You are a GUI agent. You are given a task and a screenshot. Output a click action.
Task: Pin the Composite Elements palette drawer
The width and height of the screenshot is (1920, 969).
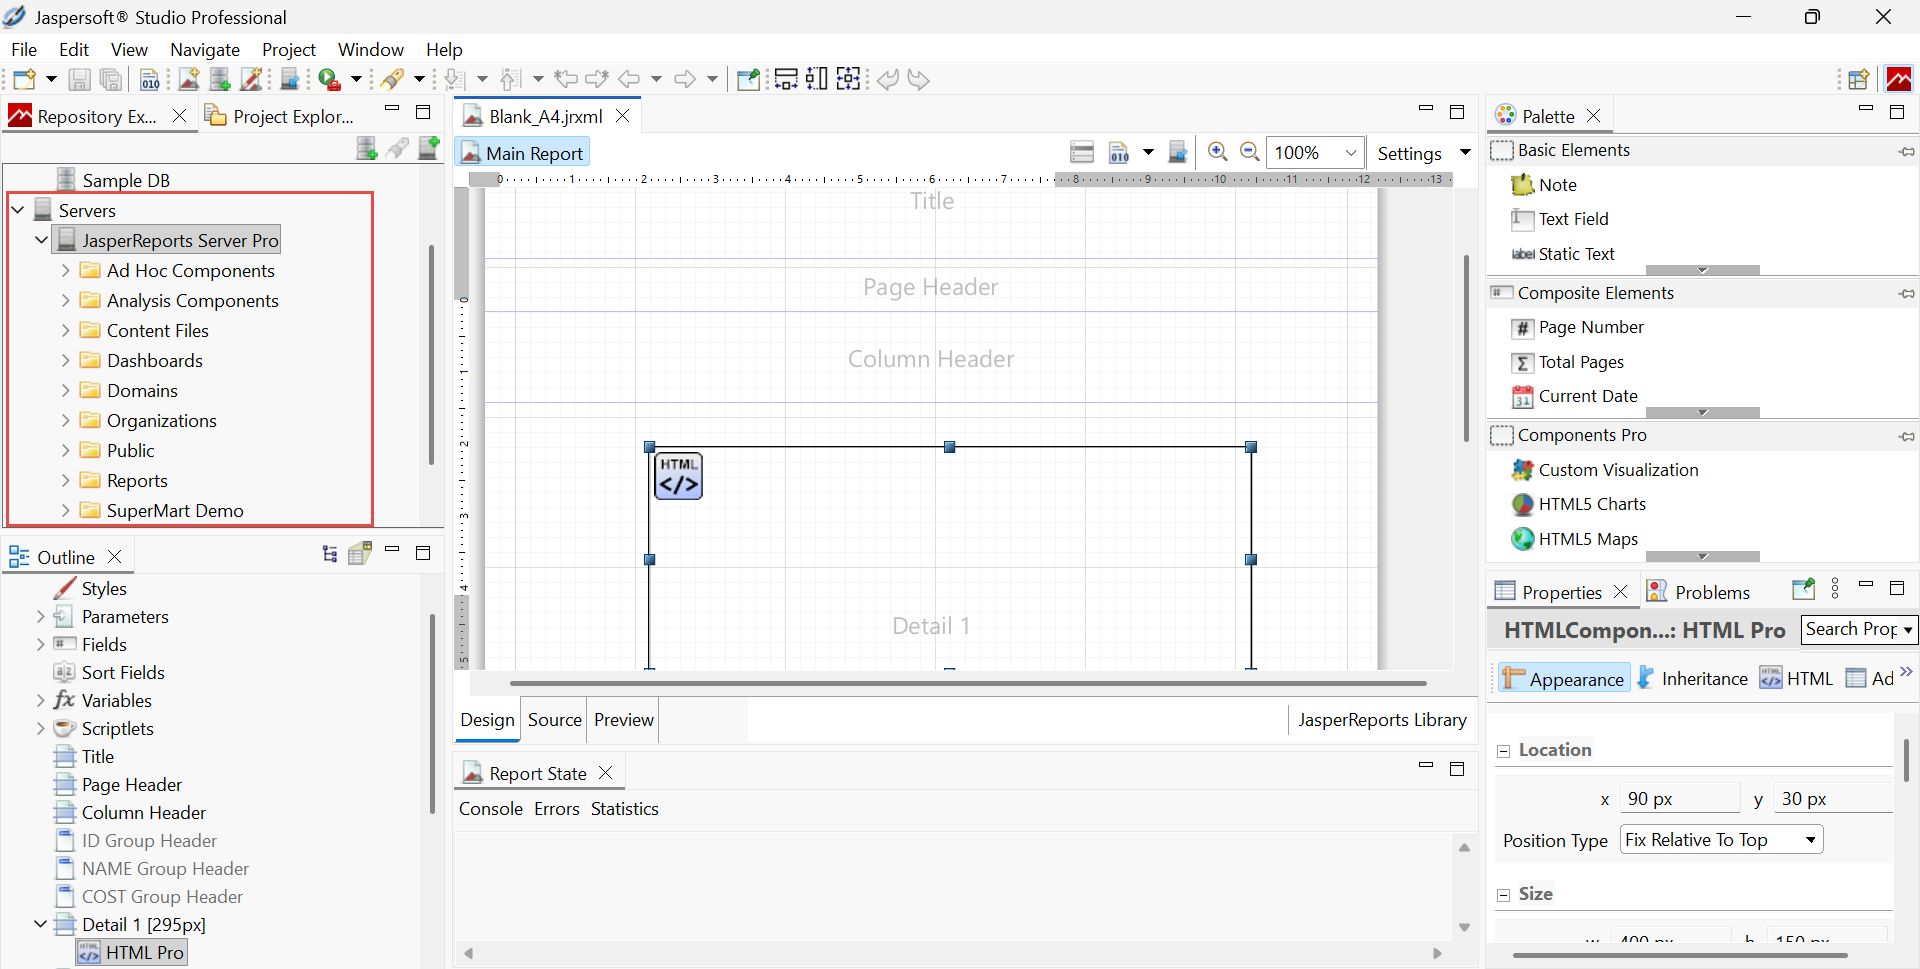click(x=1907, y=294)
